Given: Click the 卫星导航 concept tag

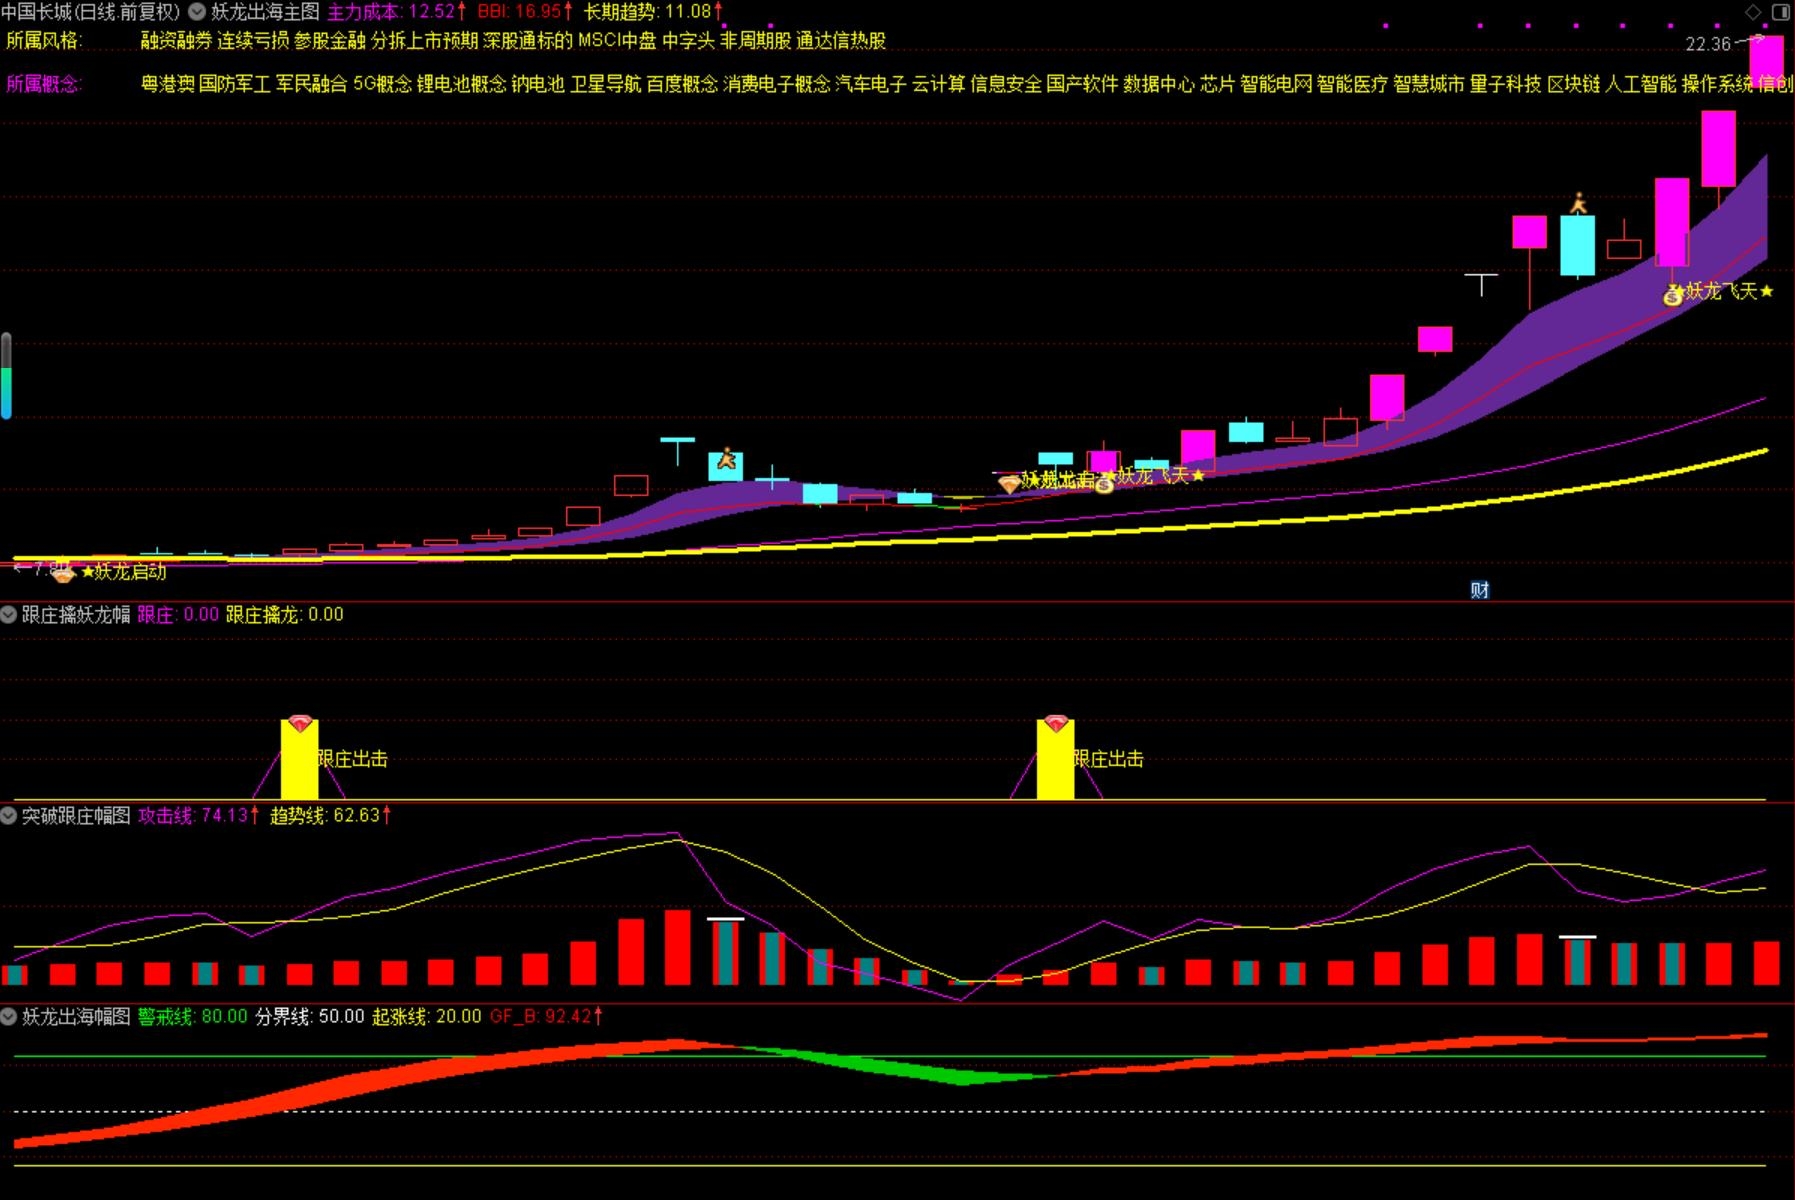Looking at the screenshot, I should [606, 84].
